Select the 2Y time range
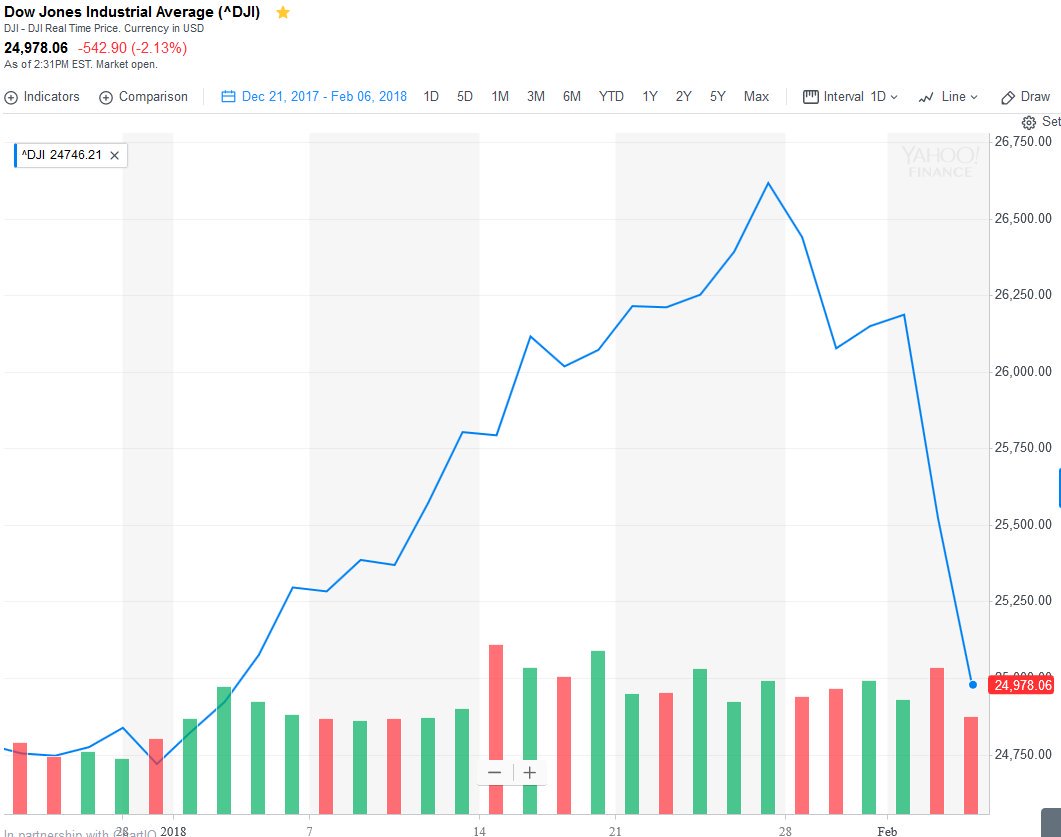 point(683,97)
